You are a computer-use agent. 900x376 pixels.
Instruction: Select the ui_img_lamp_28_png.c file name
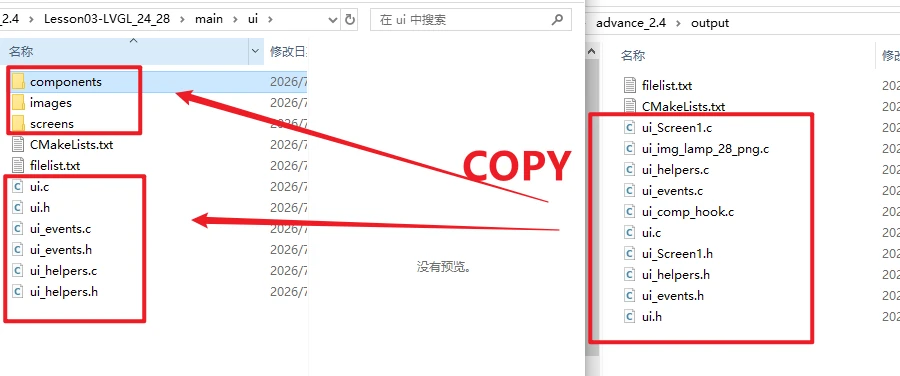coord(705,149)
